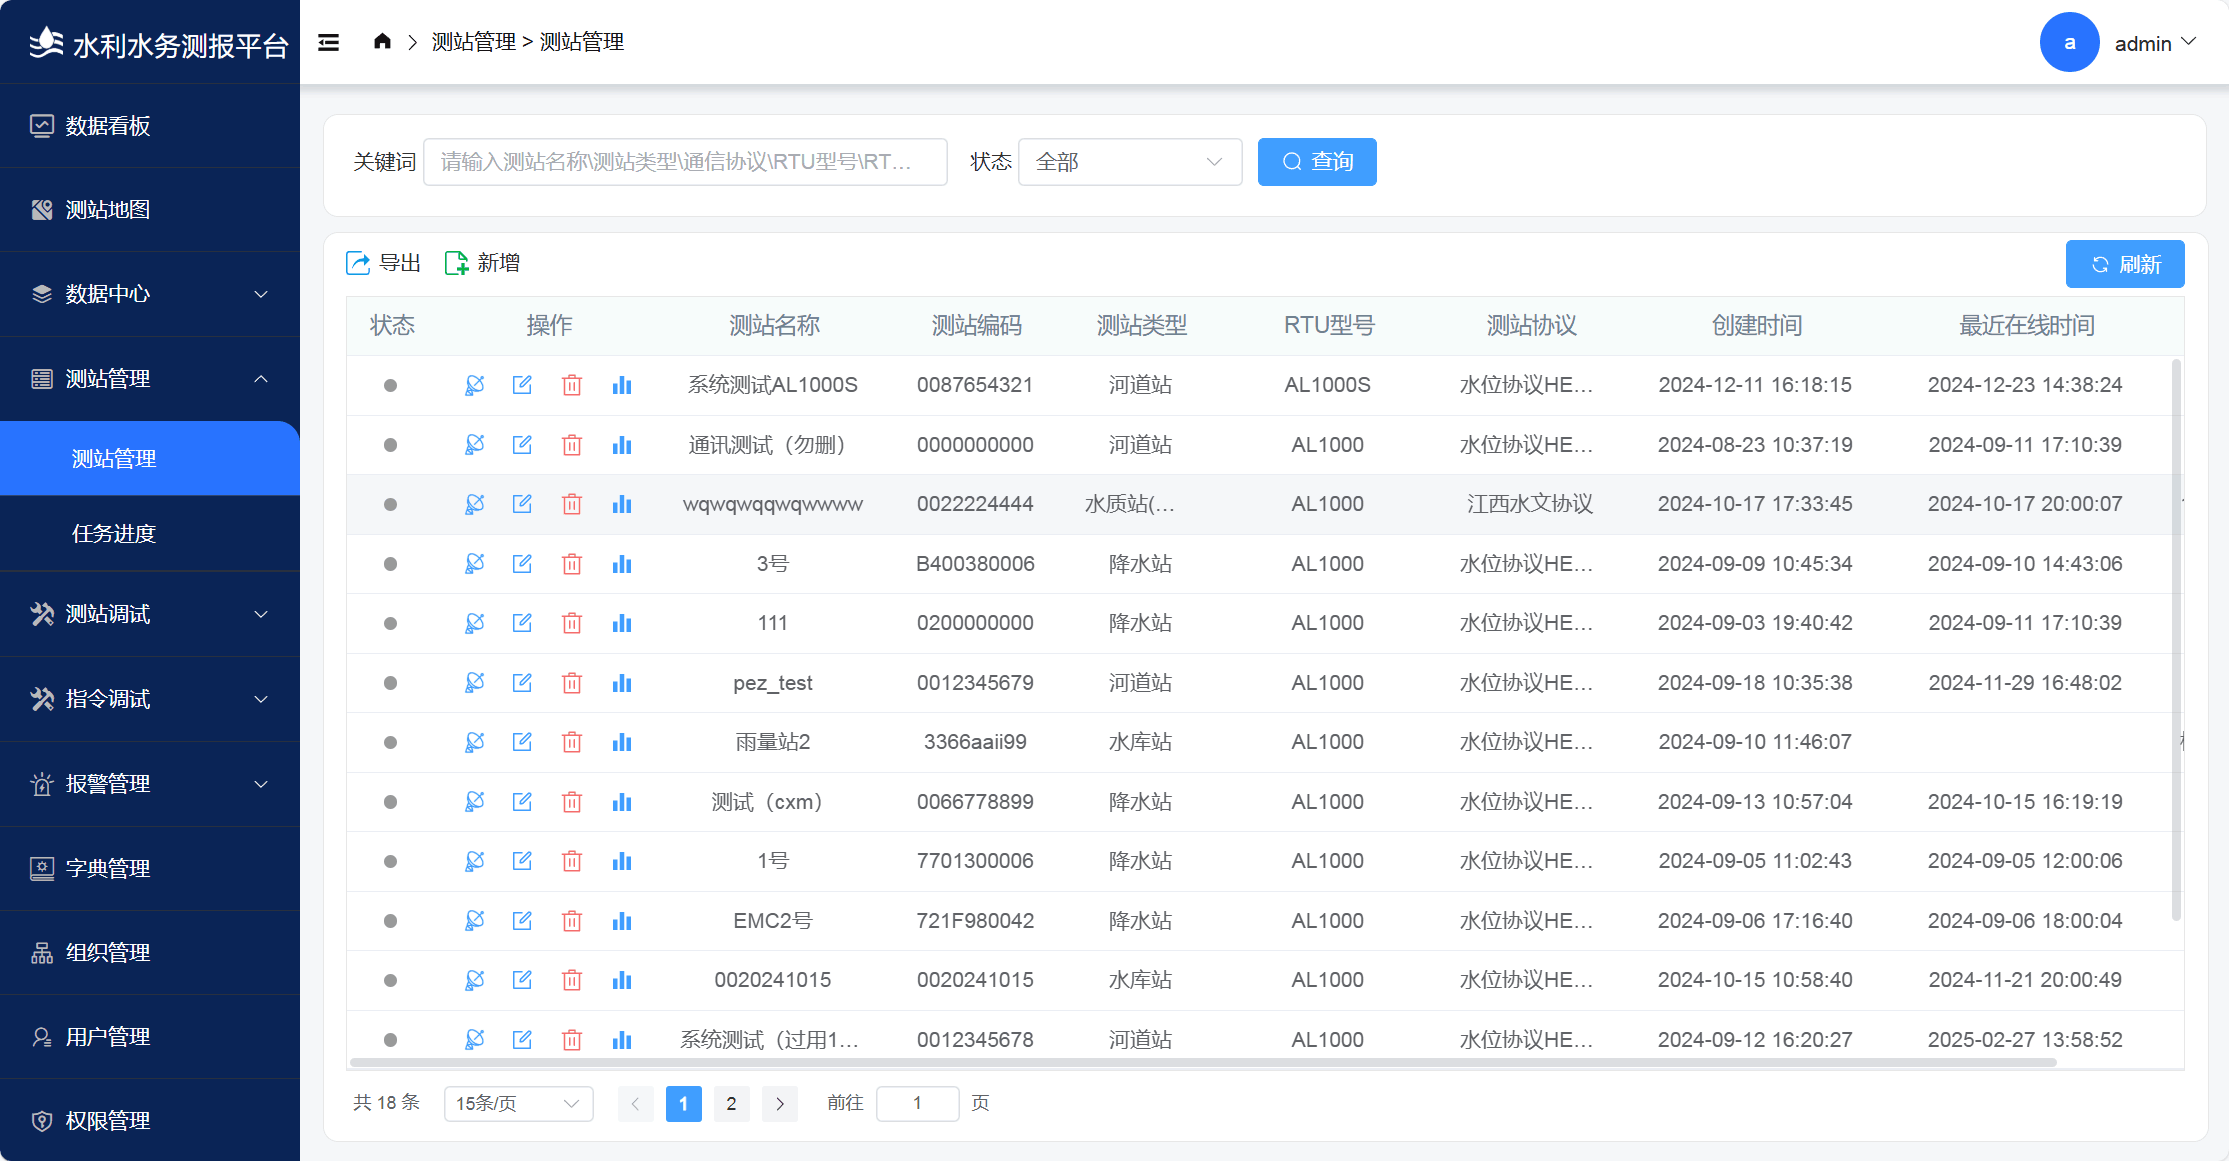Delete the pez_test station row
The image size is (2229, 1161).
pyautogui.click(x=572, y=683)
